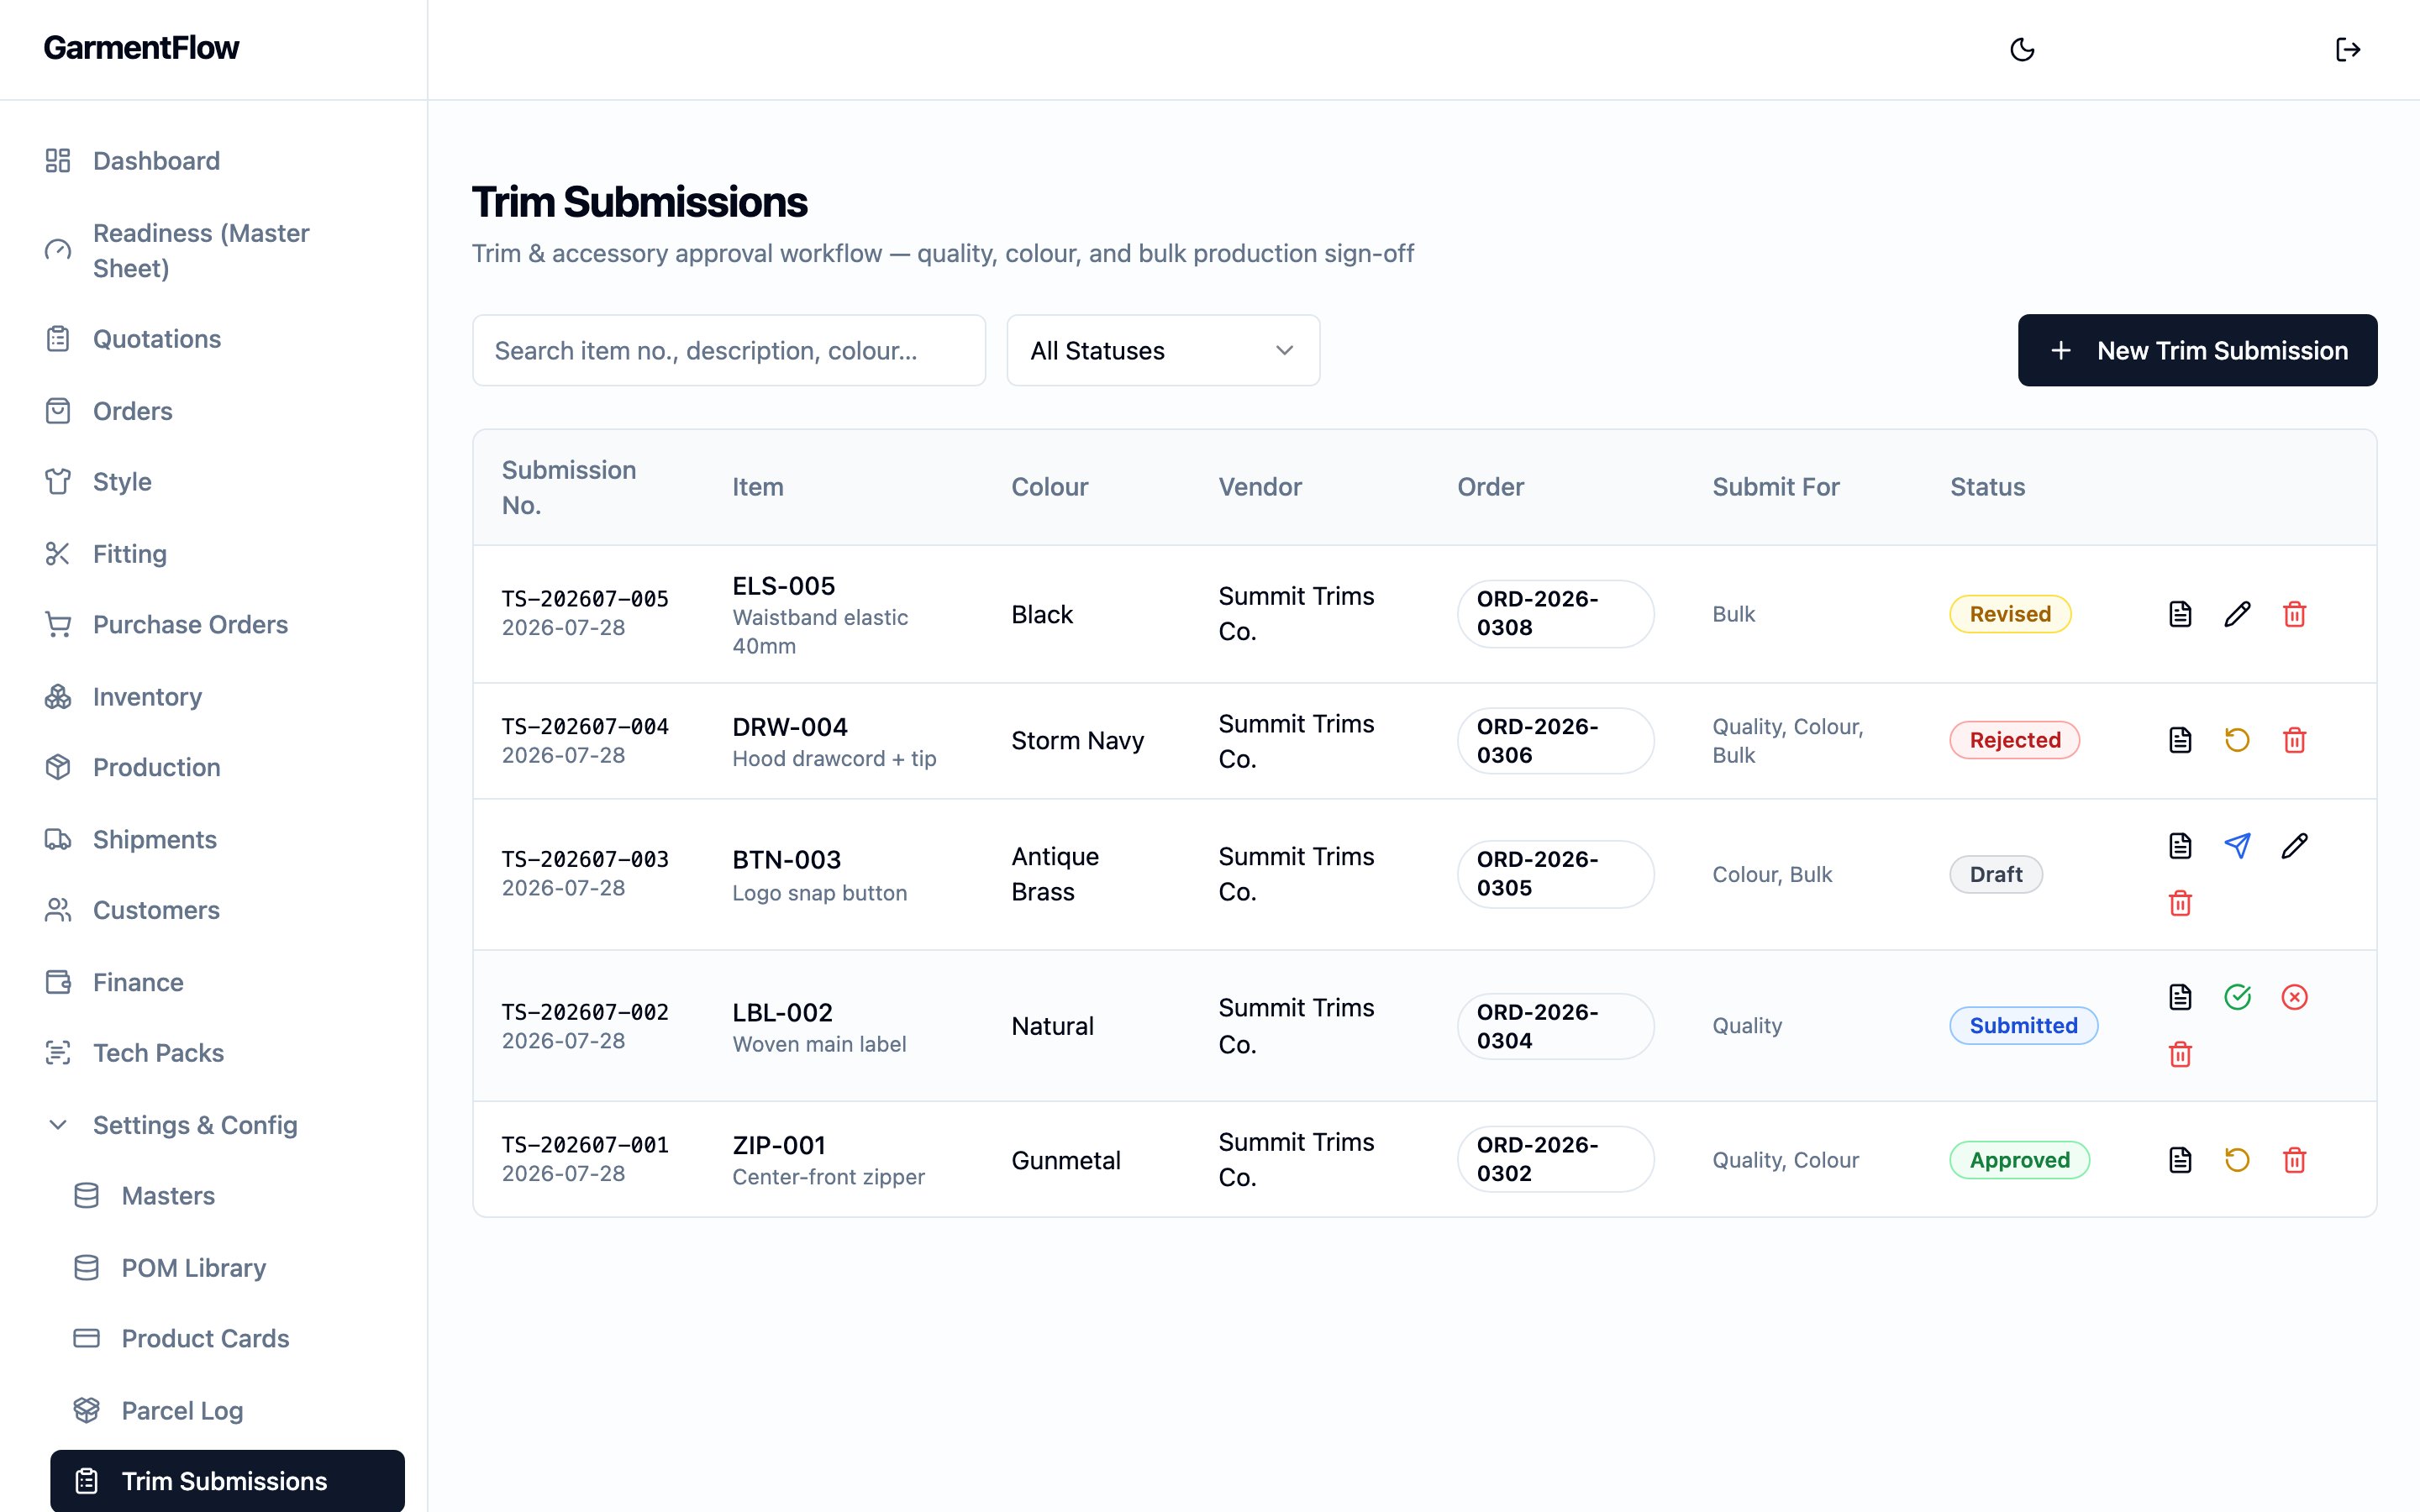Open Purchase Orders in sidebar

[x=214, y=625]
